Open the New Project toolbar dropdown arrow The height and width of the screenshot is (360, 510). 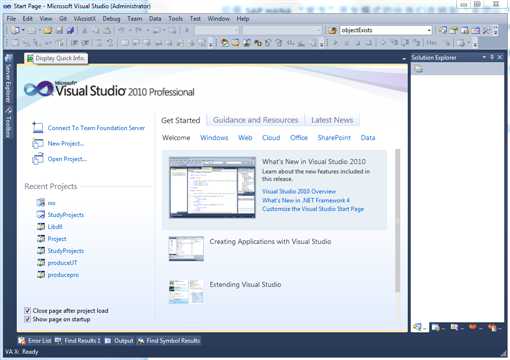[x=23, y=30]
